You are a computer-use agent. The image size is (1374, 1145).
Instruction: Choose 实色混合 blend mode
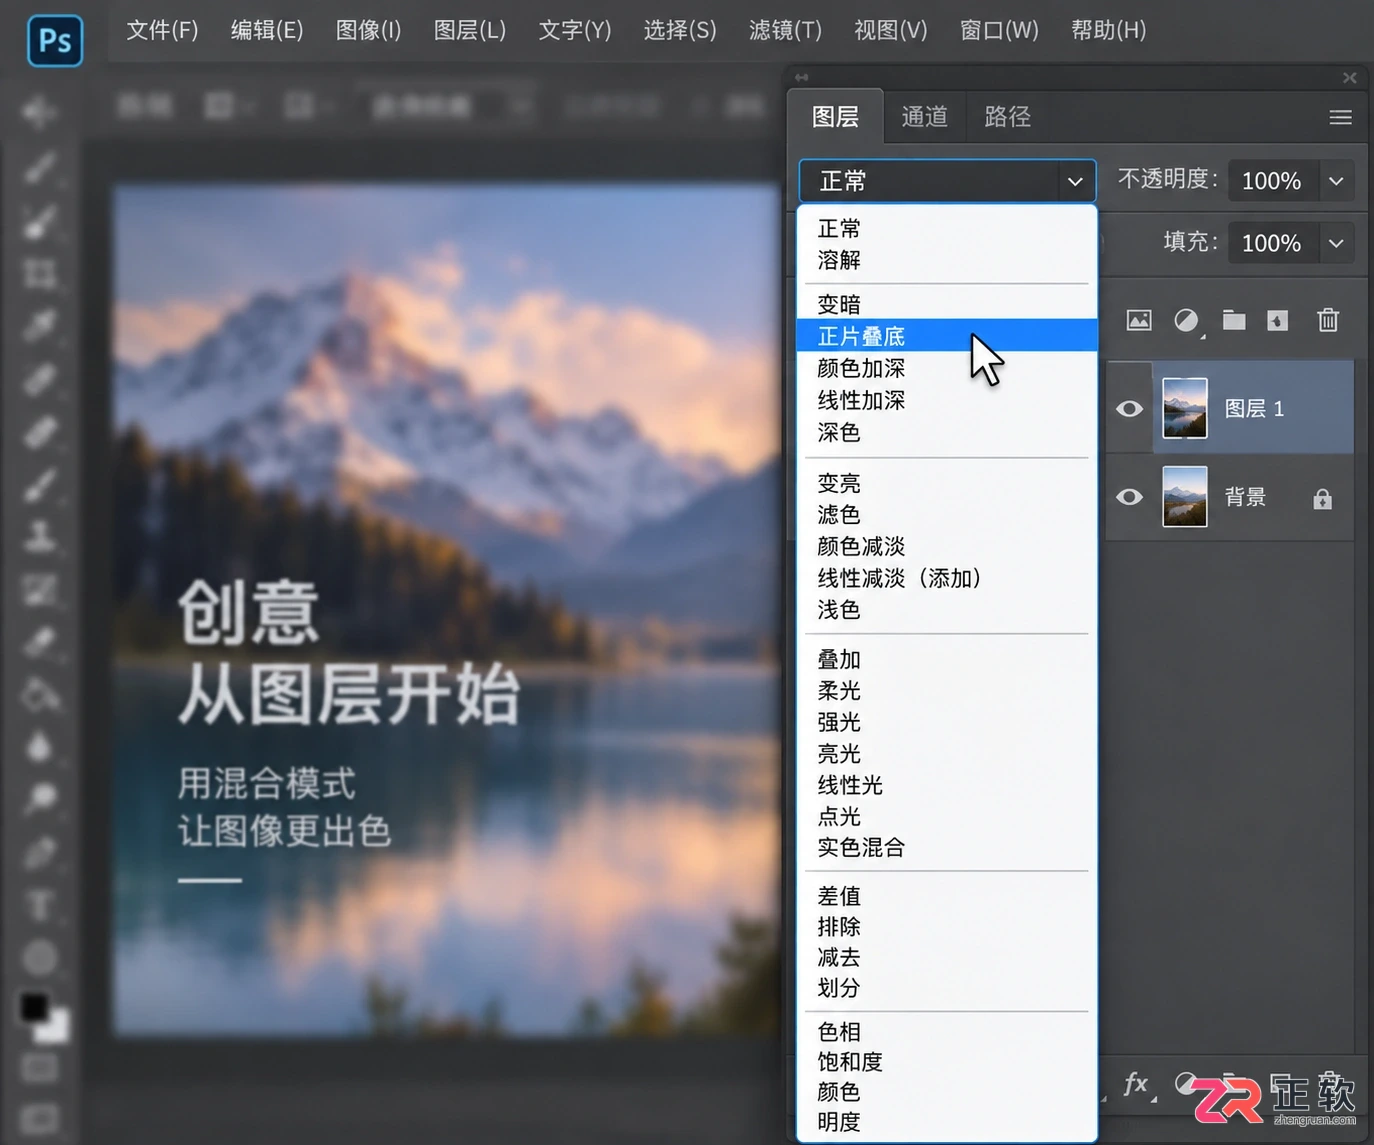click(x=947, y=847)
